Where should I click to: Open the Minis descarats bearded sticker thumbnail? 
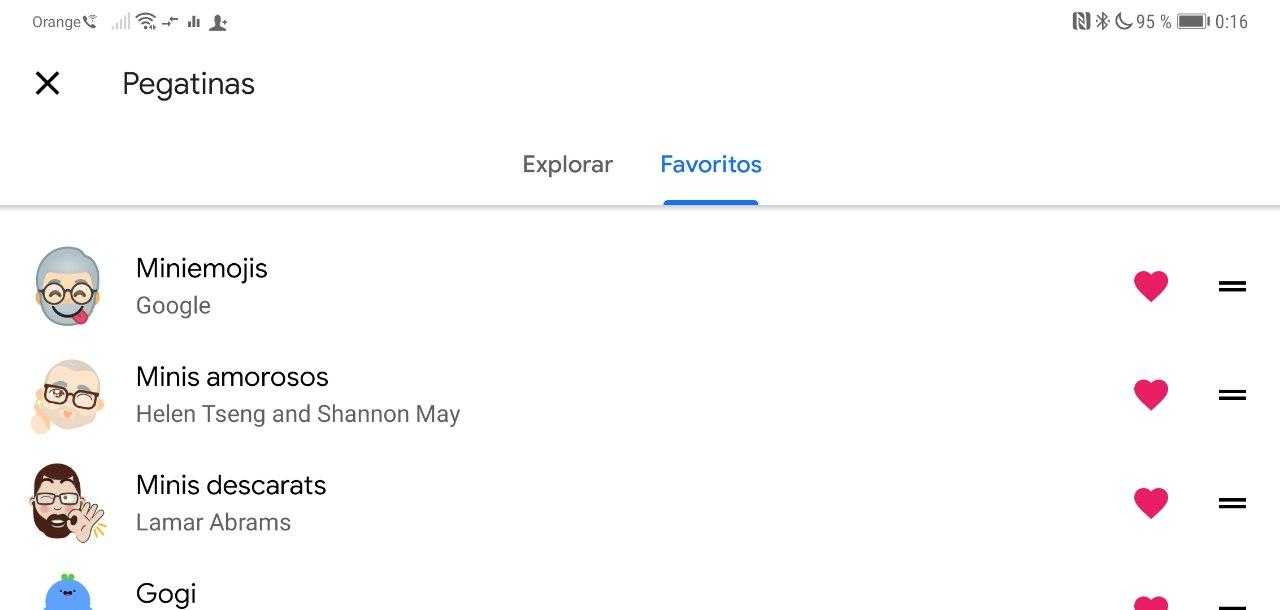(68, 503)
